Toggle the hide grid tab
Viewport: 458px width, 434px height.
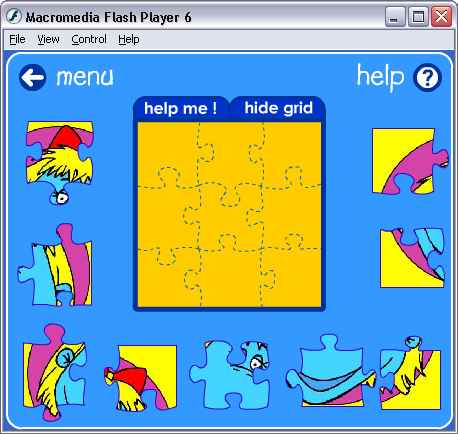click(279, 108)
